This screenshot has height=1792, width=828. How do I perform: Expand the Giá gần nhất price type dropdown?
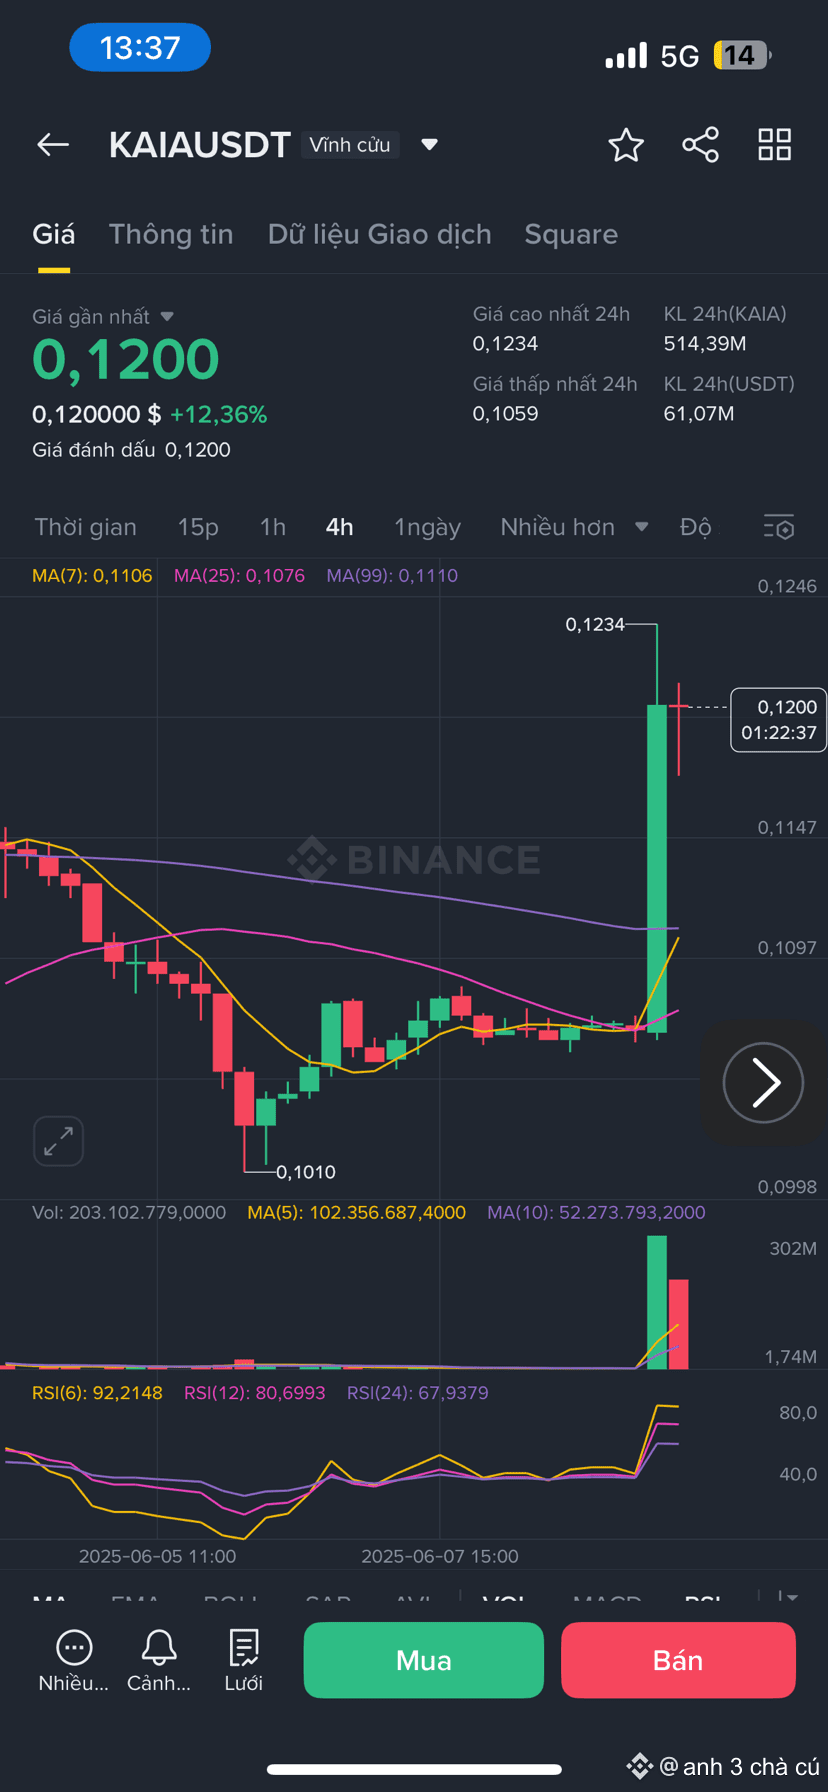point(167,316)
